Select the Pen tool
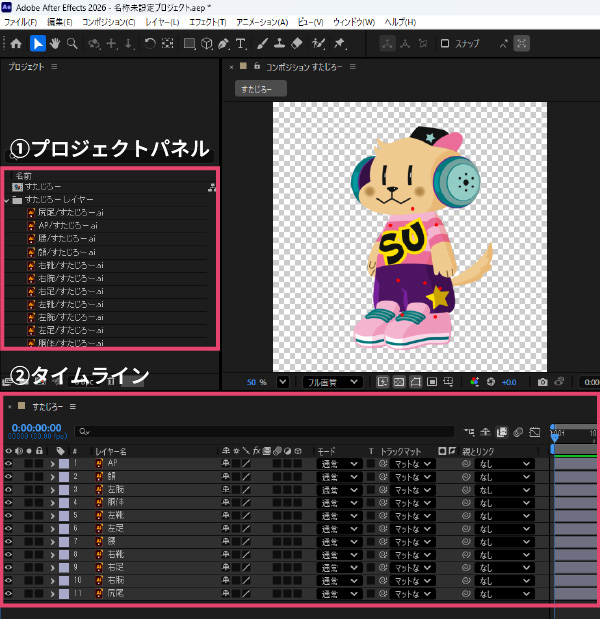 click(223, 43)
